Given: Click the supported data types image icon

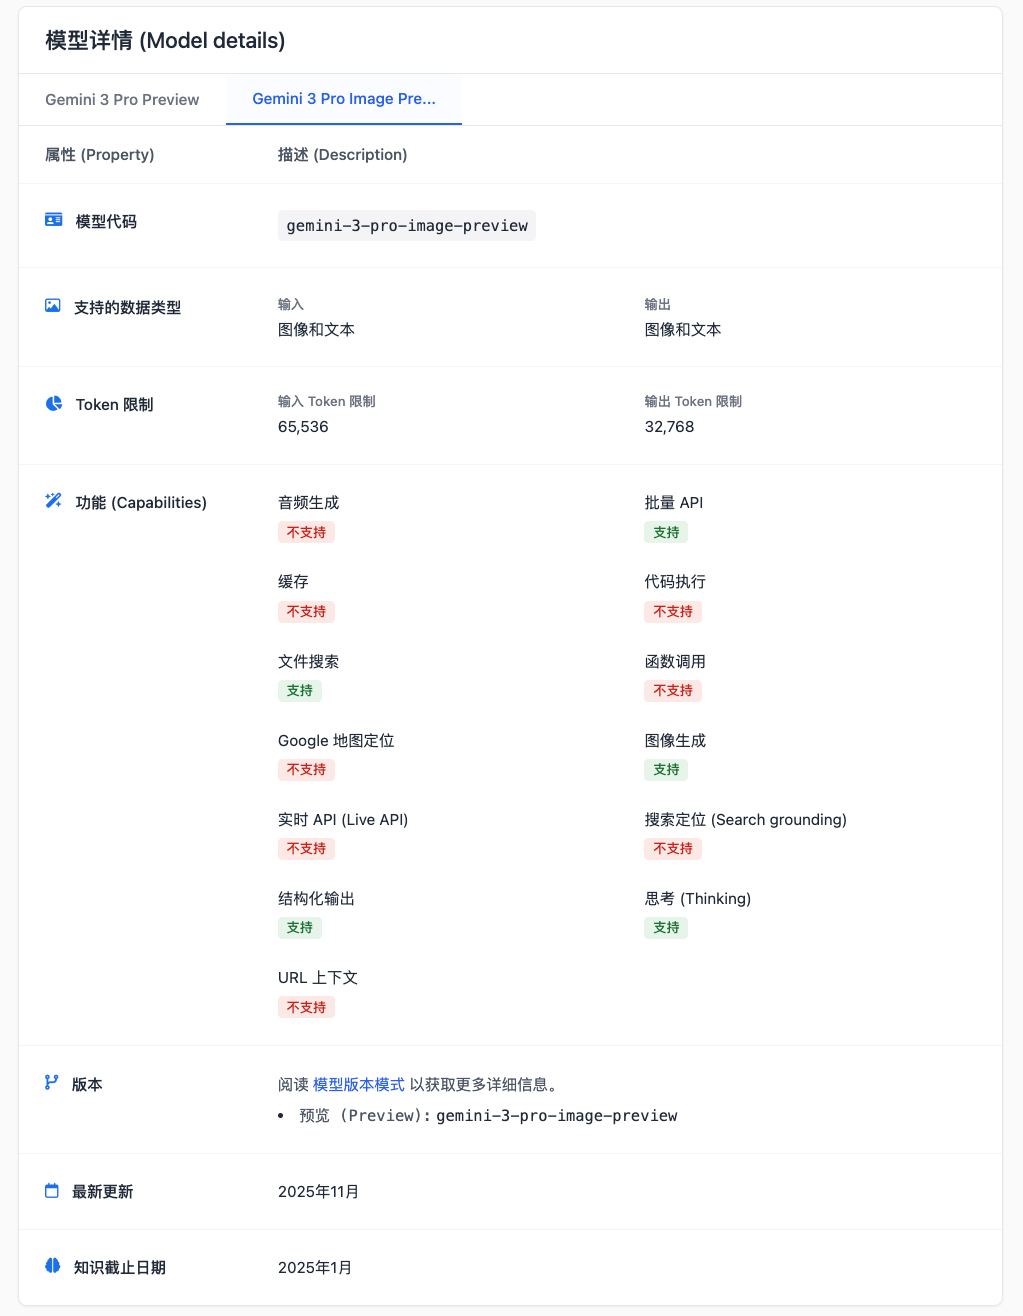Looking at the screenshot, I should coord(53,306).
